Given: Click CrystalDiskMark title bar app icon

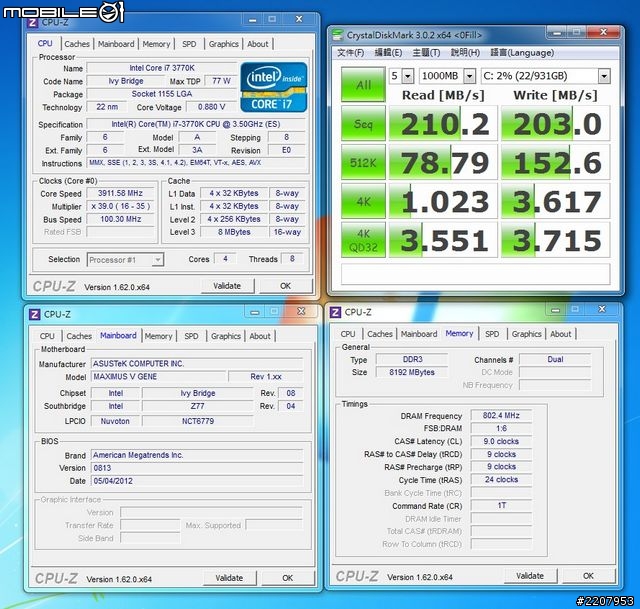Looking at the screenshot, I should [x=337, y=35].
